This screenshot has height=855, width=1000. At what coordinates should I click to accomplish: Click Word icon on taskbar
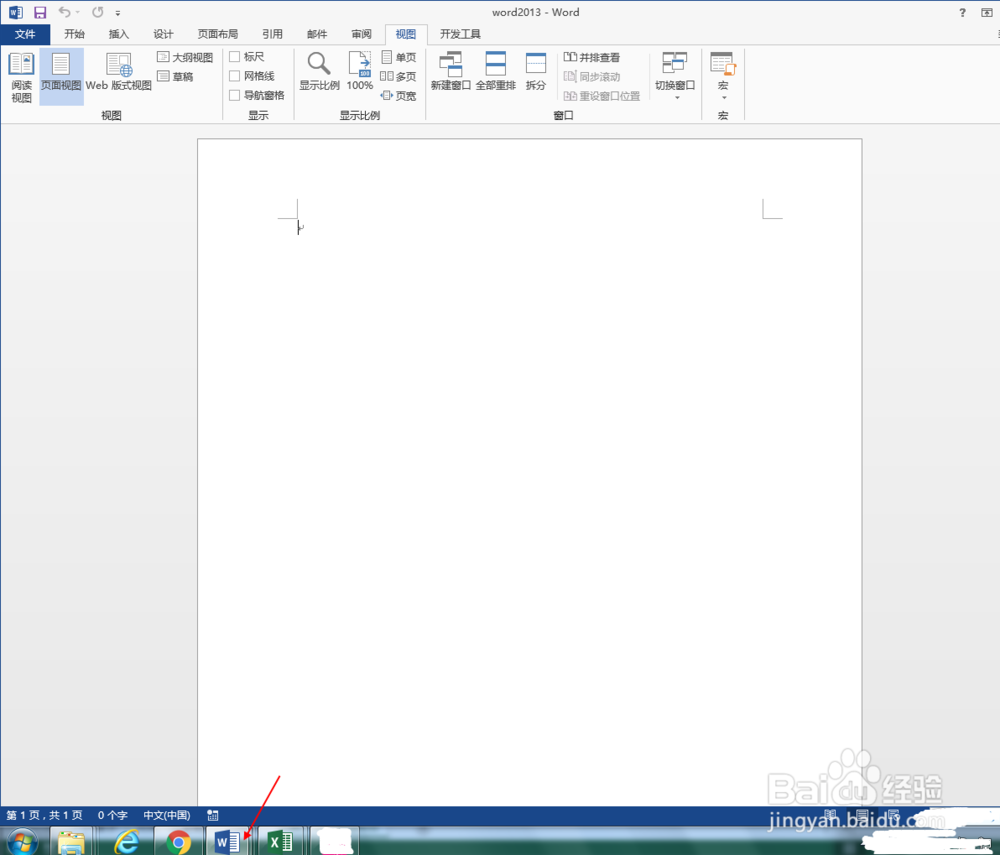(228, 842)
